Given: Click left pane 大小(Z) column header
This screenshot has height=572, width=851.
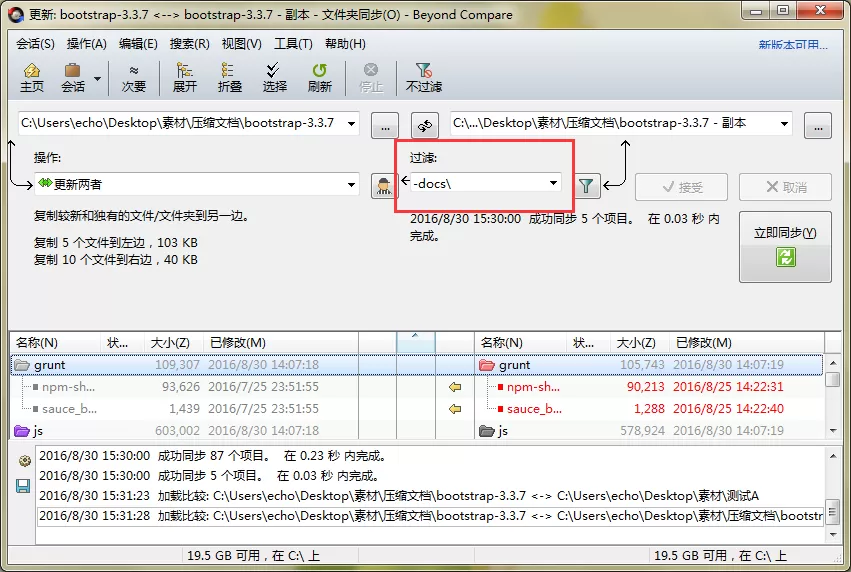Looking at the screenshot, I should click(x=173, y=343).
